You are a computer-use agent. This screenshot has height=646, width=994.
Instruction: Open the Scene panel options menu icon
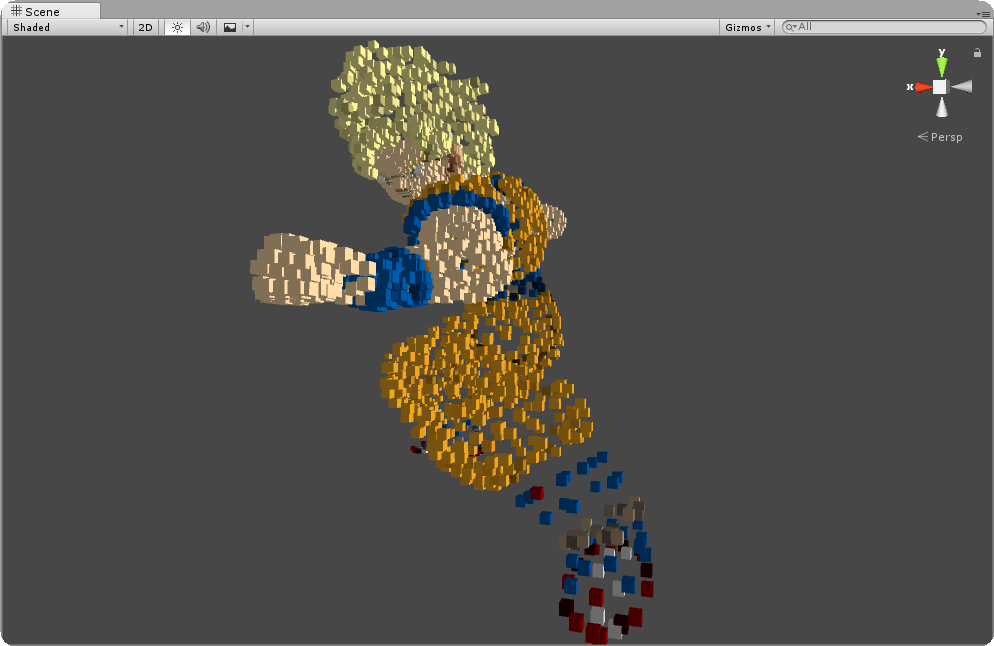click(x=982, y=14)
